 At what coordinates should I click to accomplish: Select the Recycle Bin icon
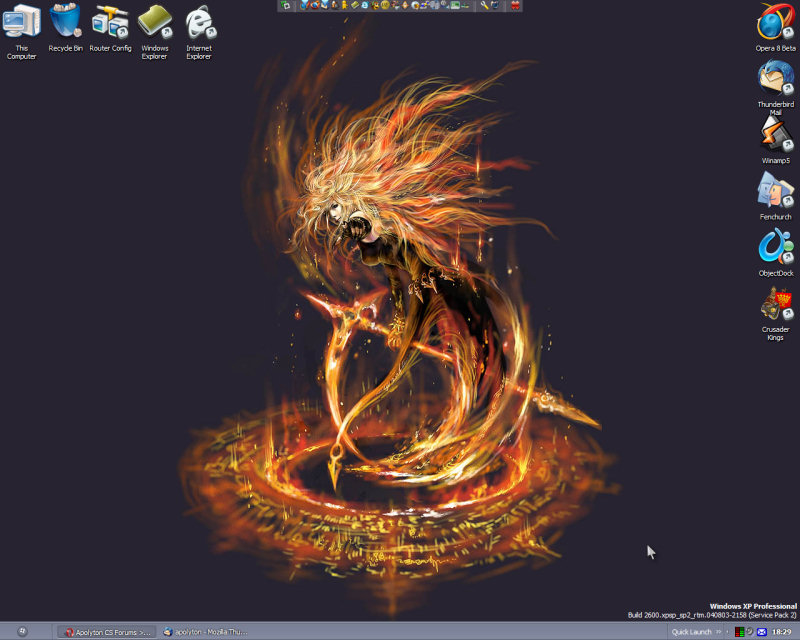(x=66, y=23)
